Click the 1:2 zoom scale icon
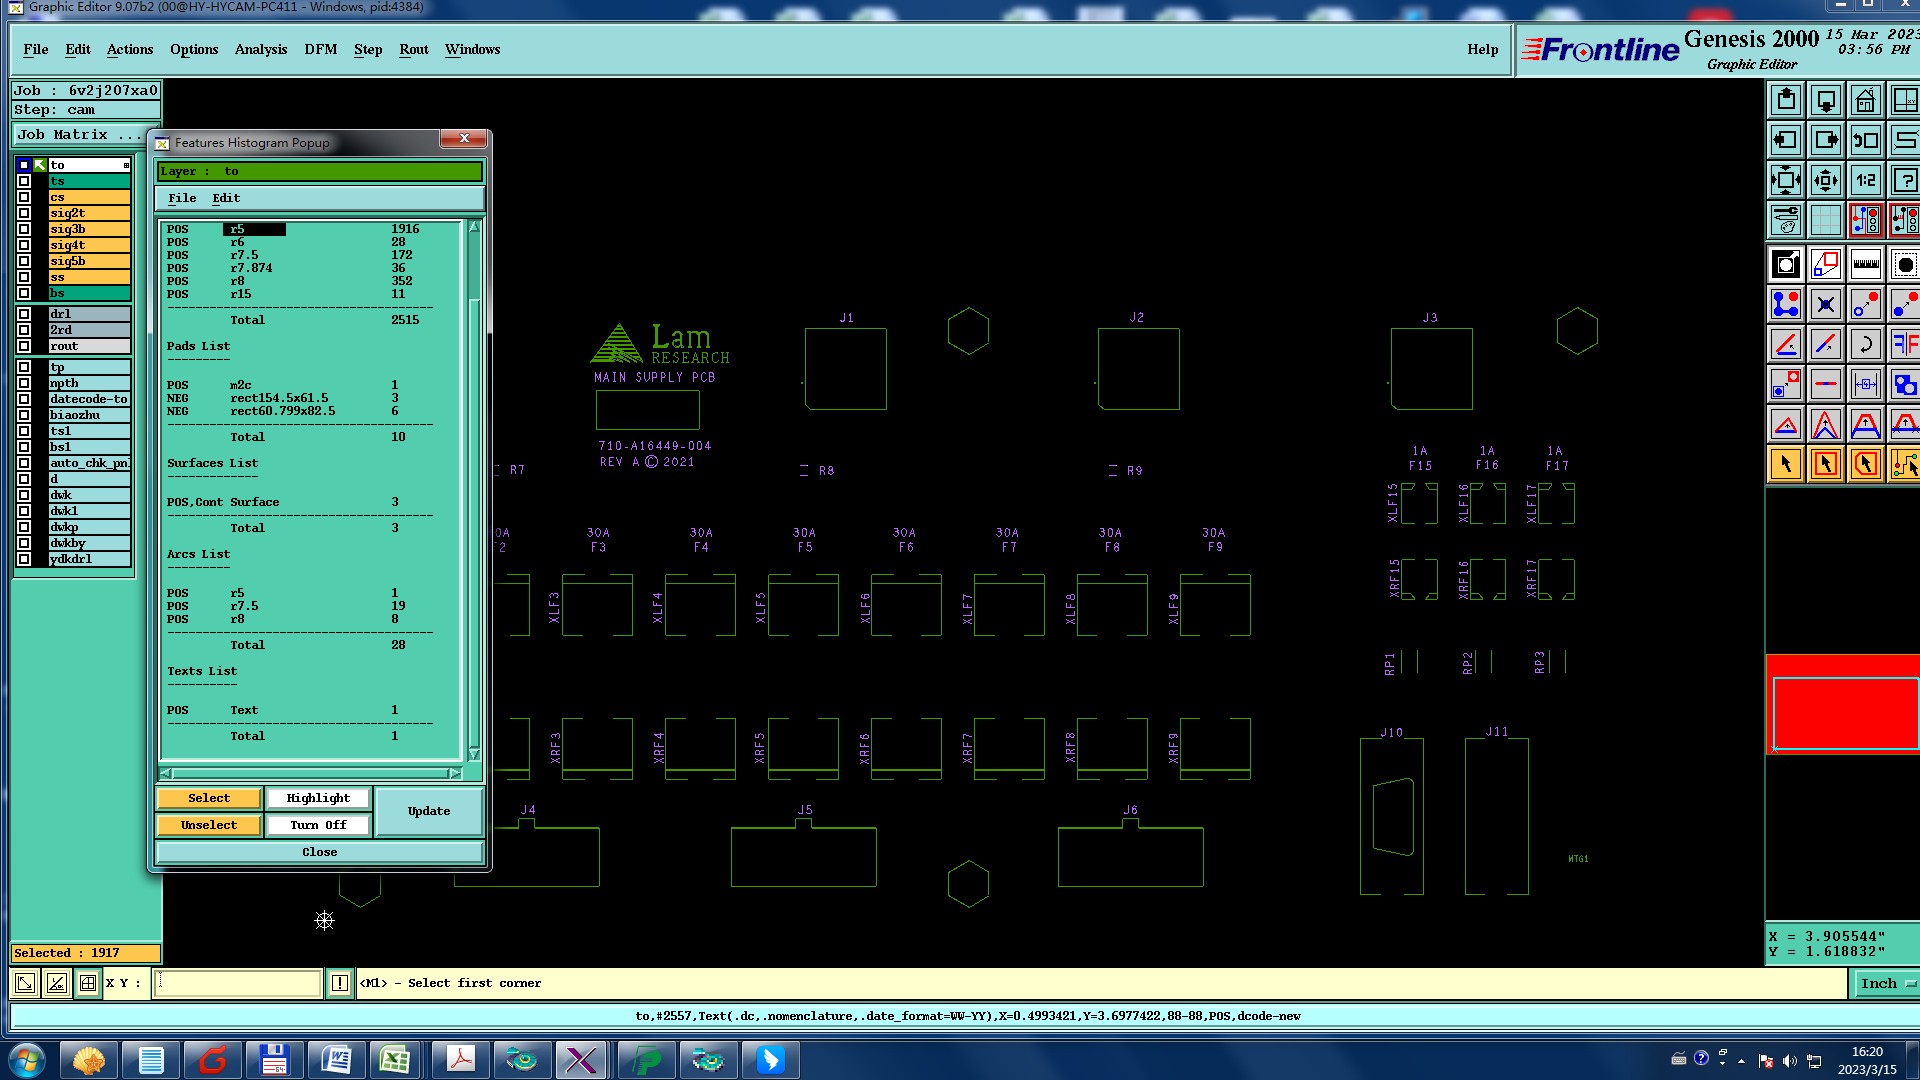1920x1080 pixels. [1865, 180]
